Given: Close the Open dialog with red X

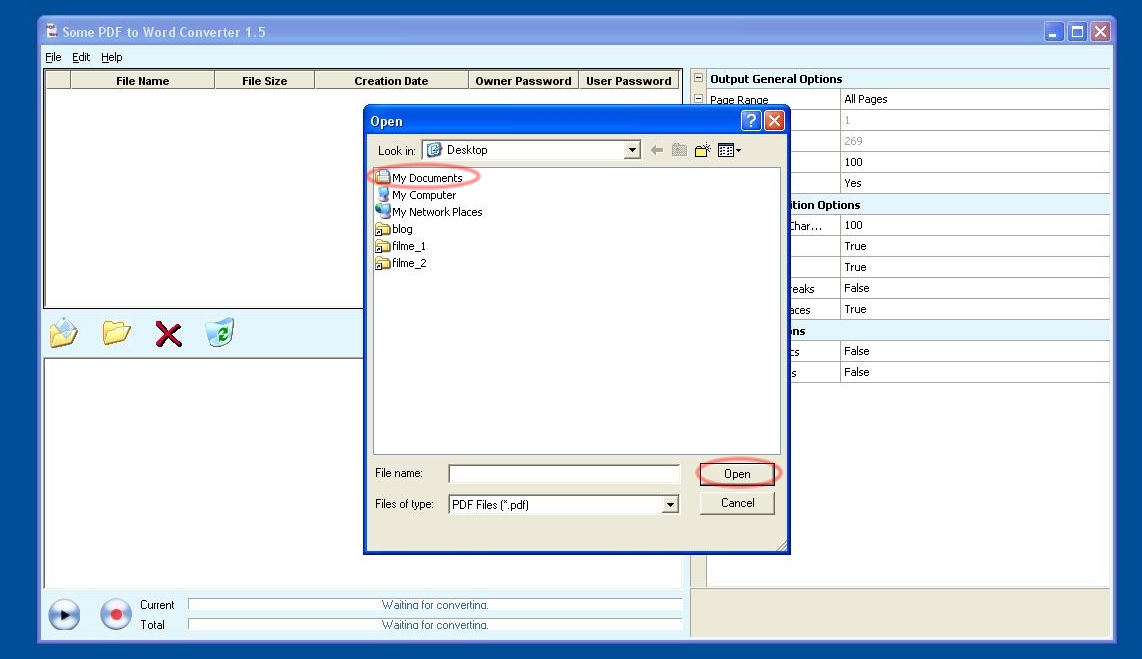Looking at the screenshot, I should [x=774, y=120].
